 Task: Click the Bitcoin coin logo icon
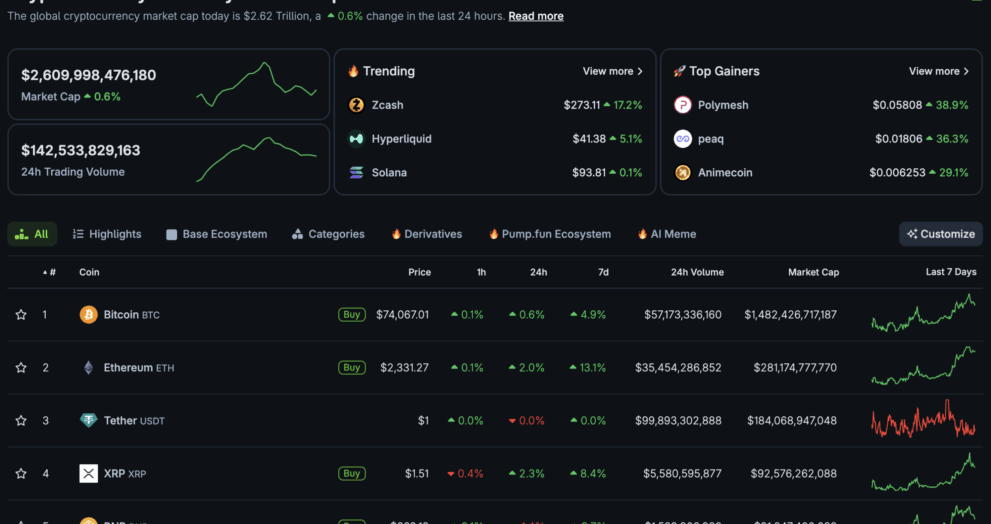tap(89, 315)
